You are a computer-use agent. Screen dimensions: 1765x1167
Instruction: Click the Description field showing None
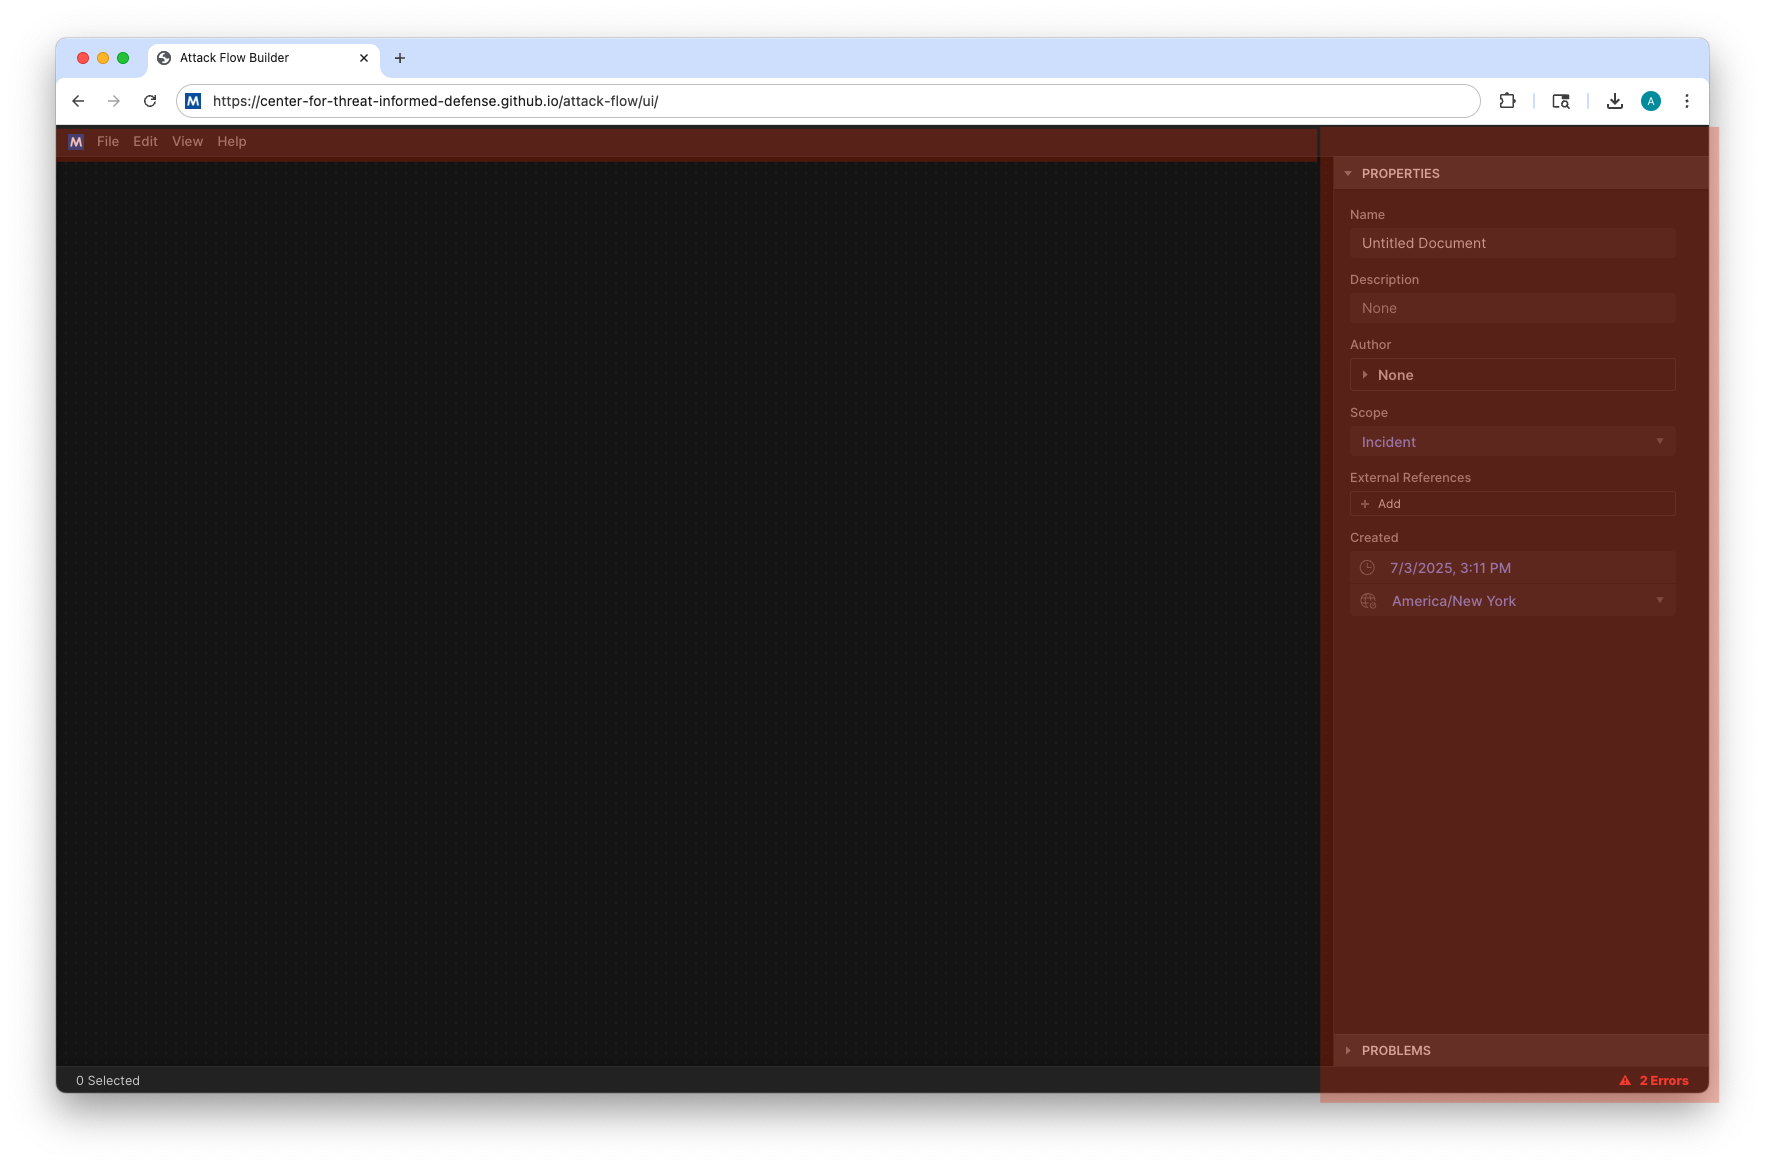pyautogui.click(x=1512, y=308)
